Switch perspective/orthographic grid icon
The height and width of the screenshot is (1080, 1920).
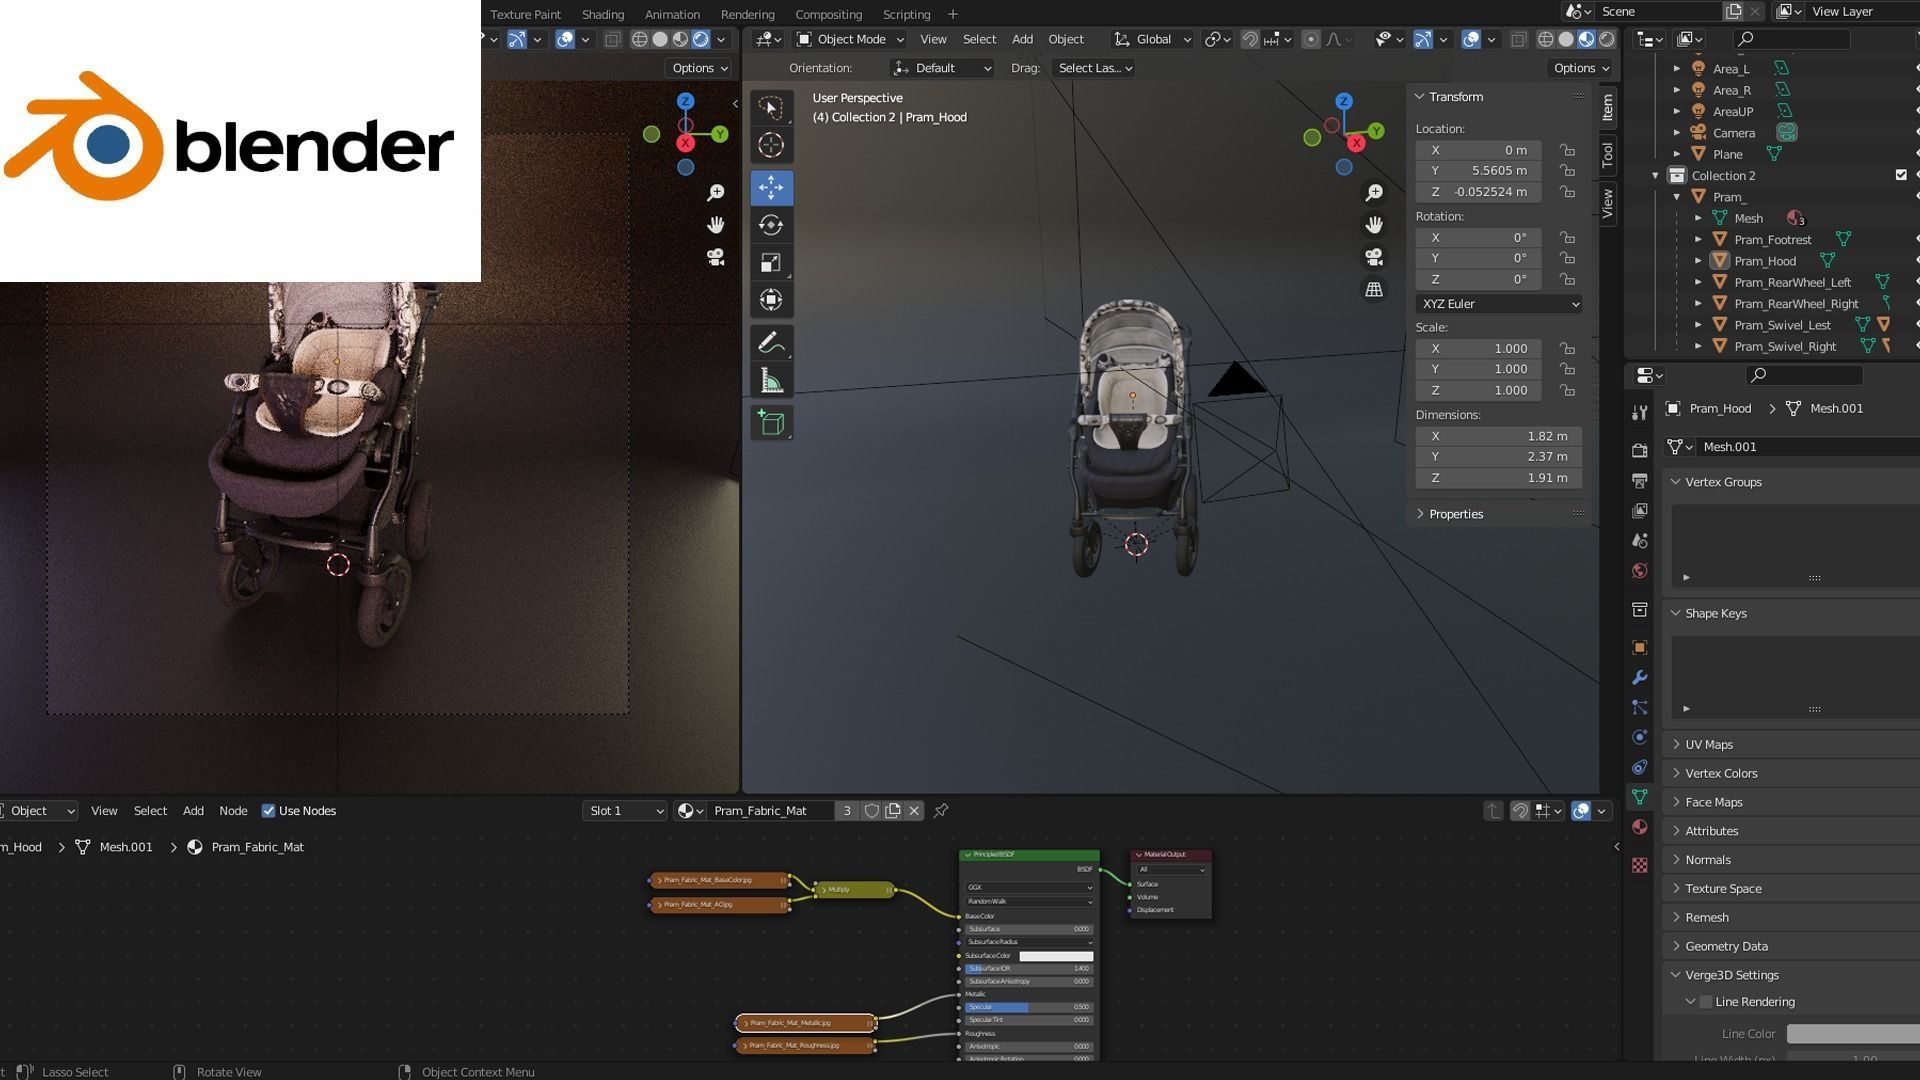[1374, 289]
